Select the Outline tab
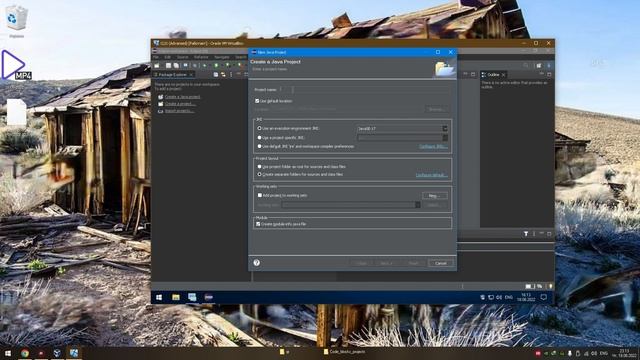Viewport: 640px width, 360px height. [493, 75]
